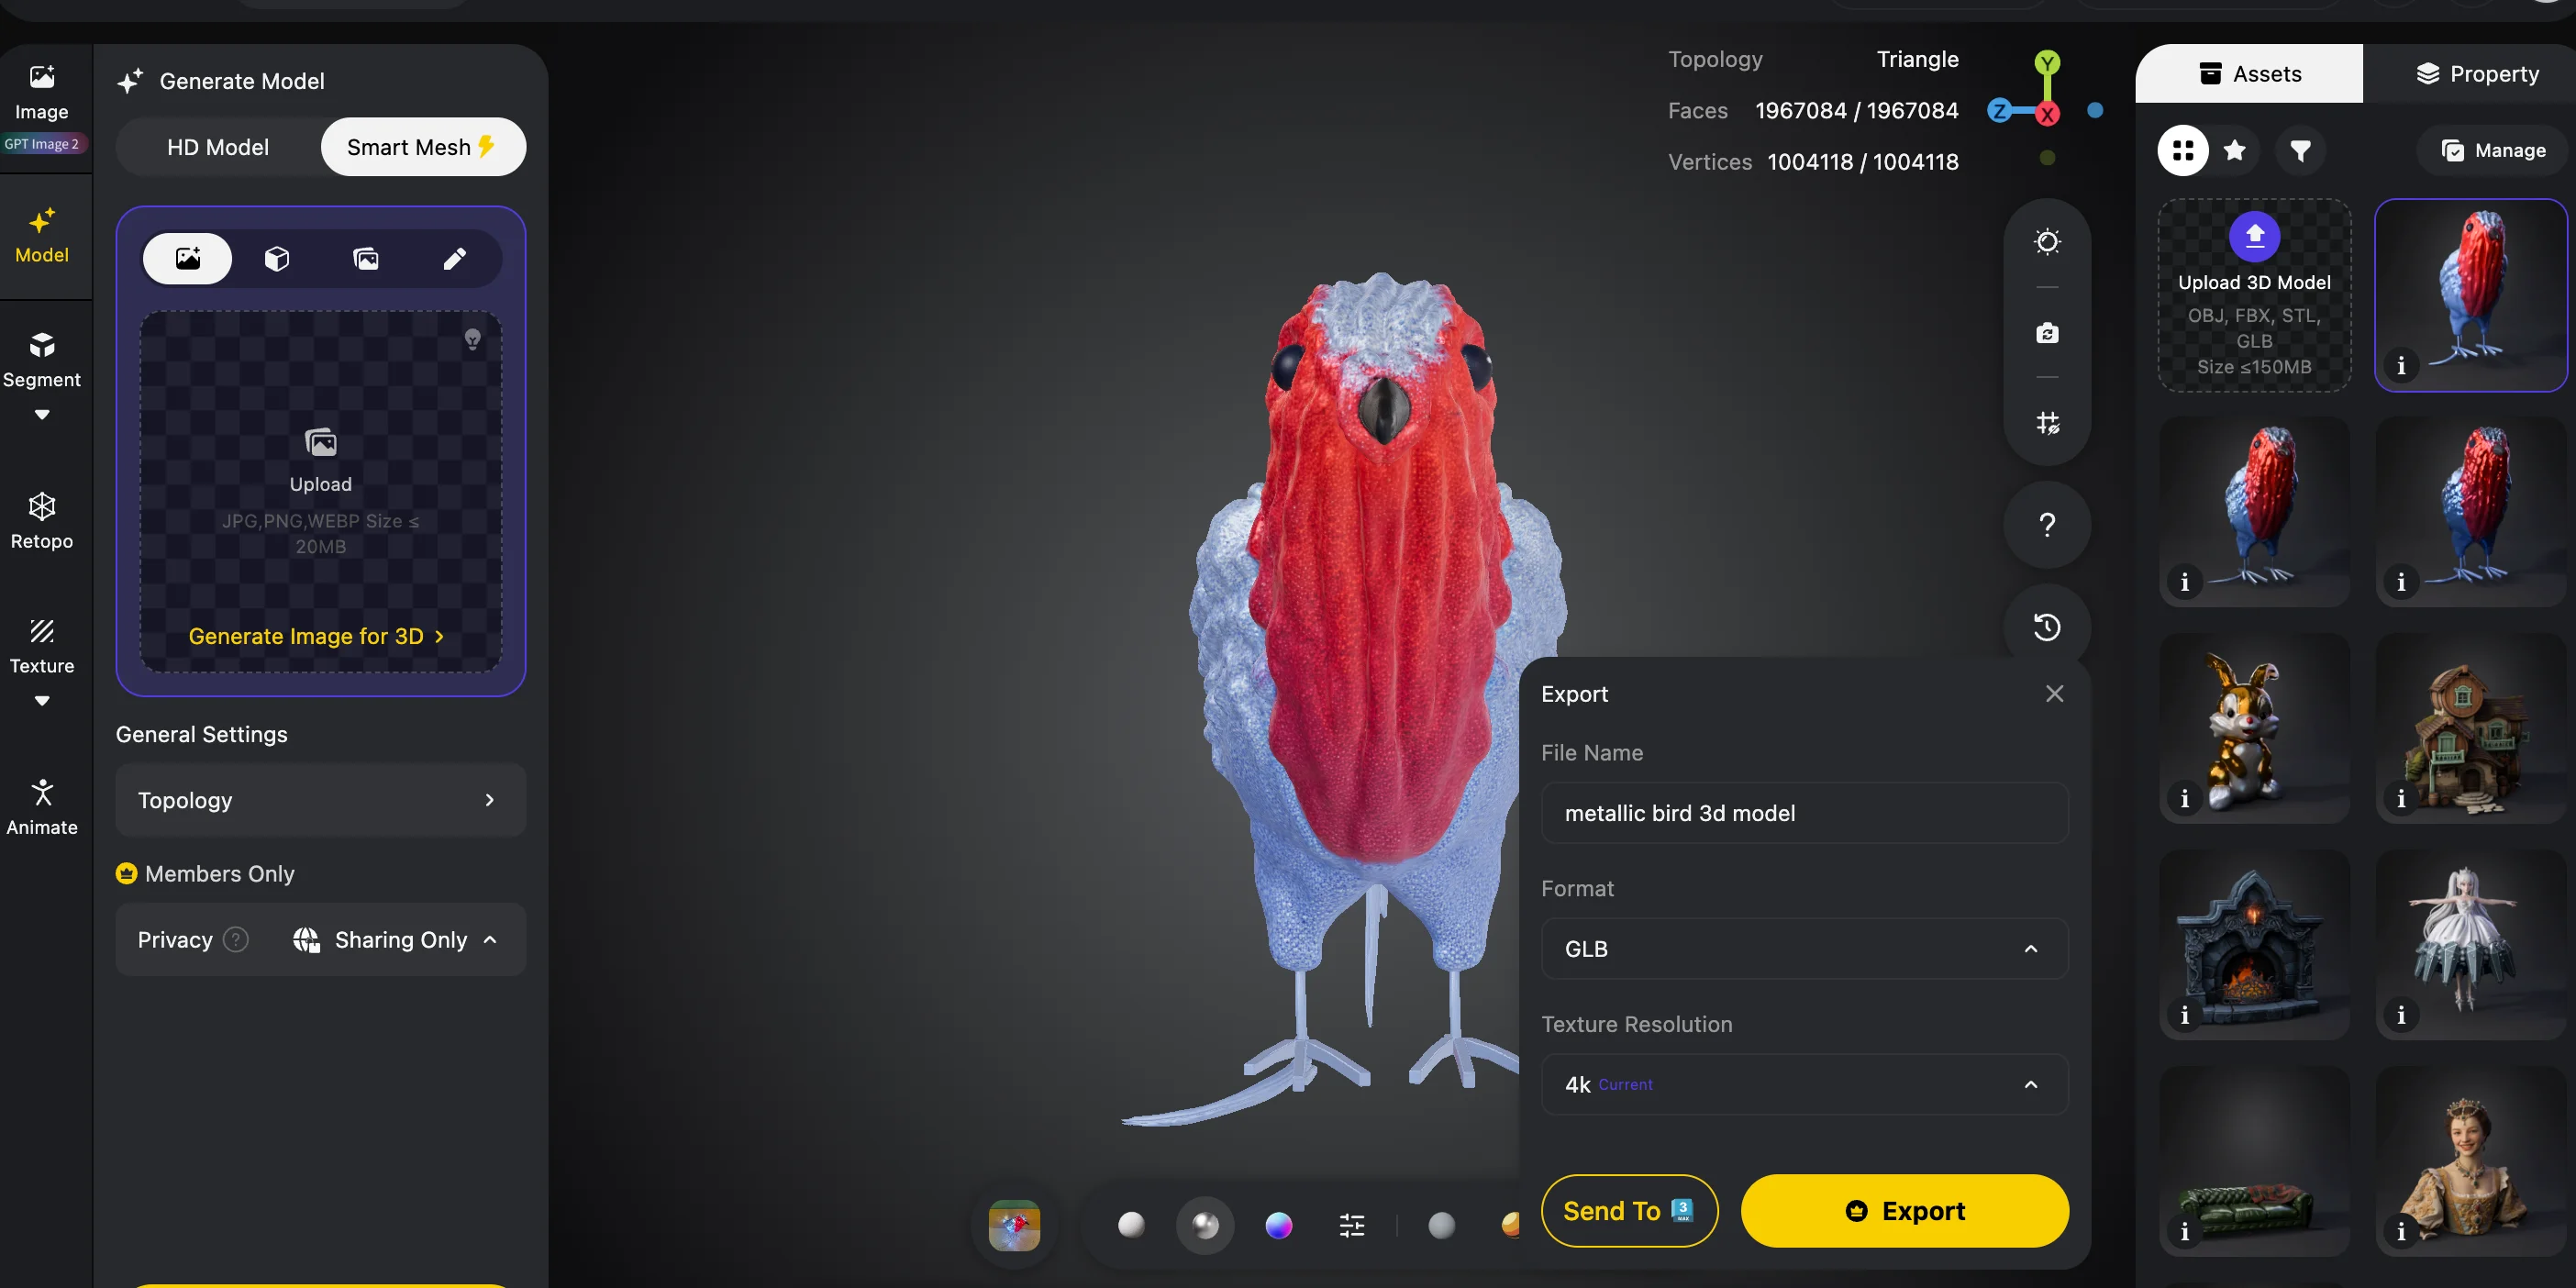Show info for the rabbit asset

(2185, 798)
